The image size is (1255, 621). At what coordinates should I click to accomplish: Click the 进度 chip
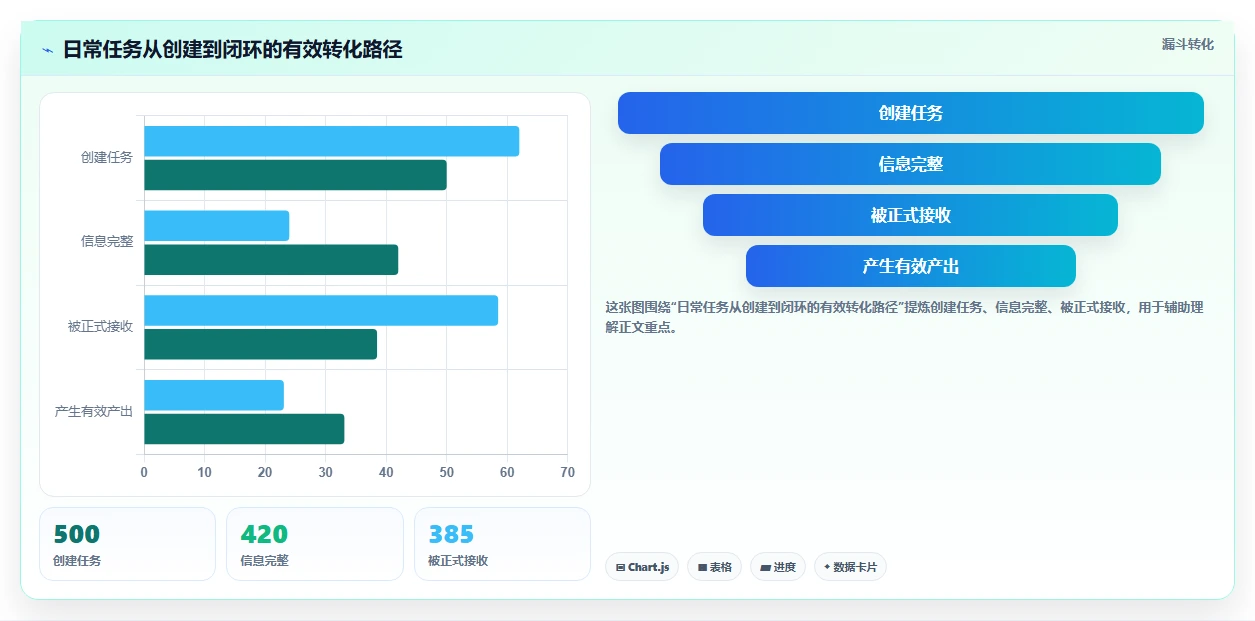[x=778, y=567]
